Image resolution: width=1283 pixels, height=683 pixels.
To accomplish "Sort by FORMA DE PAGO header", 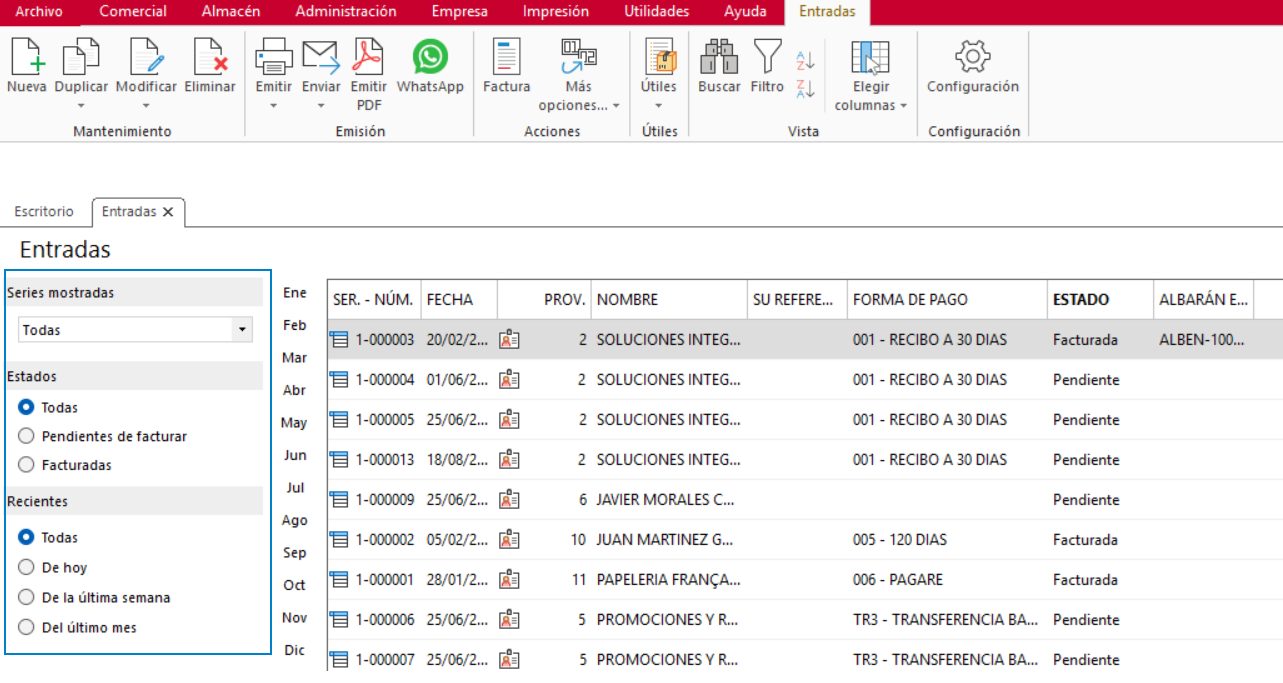I will [947, 299].
